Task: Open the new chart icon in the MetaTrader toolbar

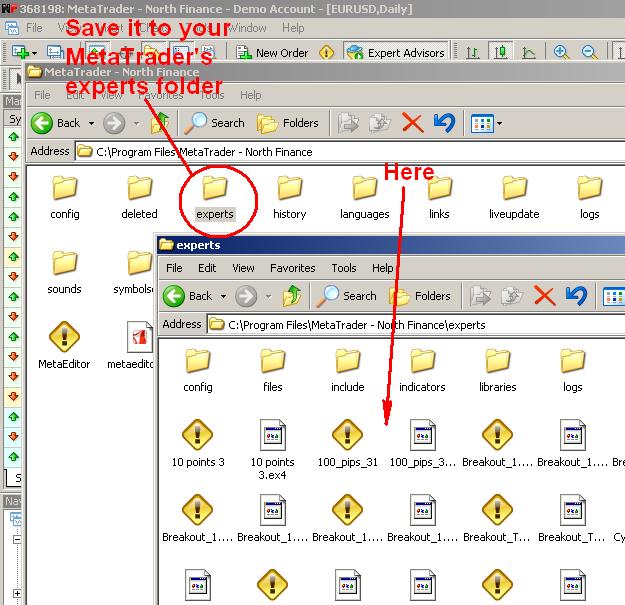Action: pos(20,52)
